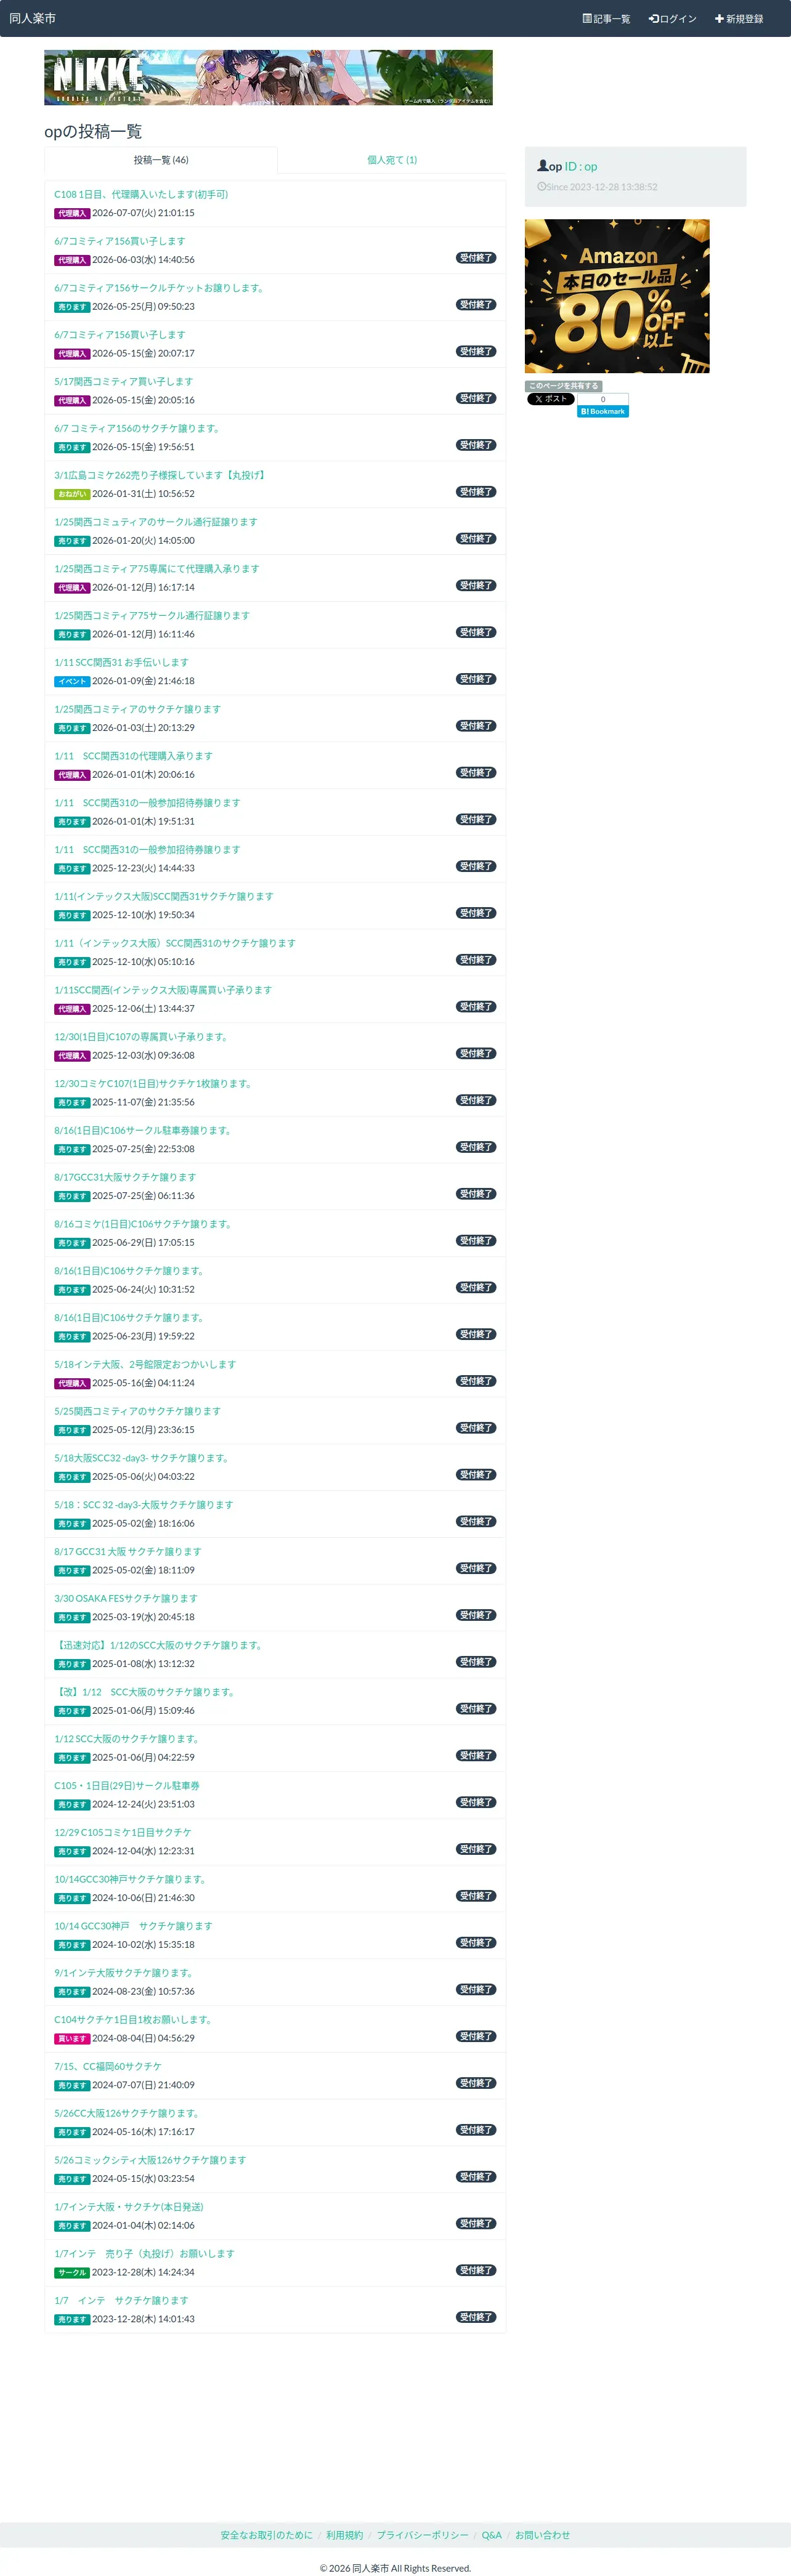
Task: Open the Q&A footer link
Action: tap(491, 2535)
